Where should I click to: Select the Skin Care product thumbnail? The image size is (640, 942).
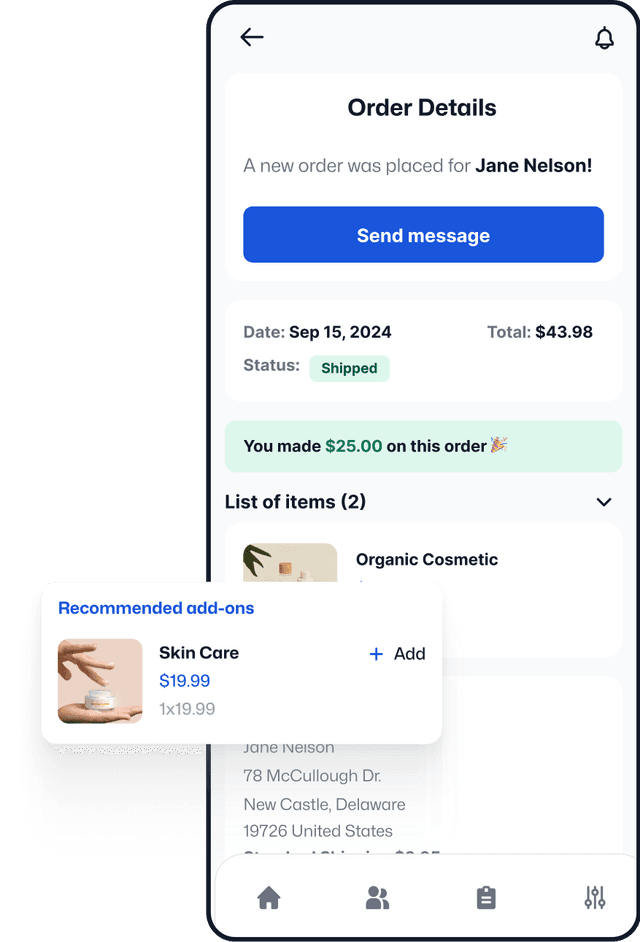tap(100, 681)
